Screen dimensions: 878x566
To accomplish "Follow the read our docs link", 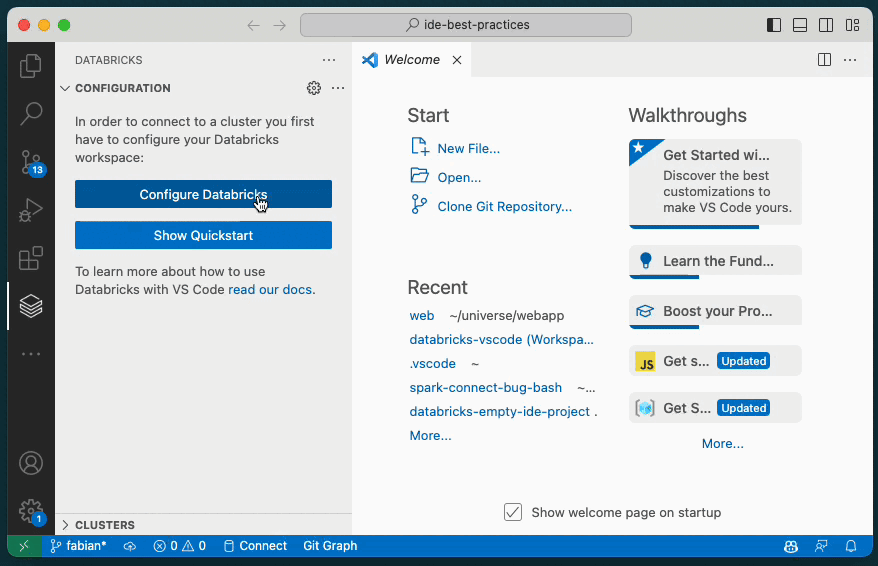I will (270, 289).
